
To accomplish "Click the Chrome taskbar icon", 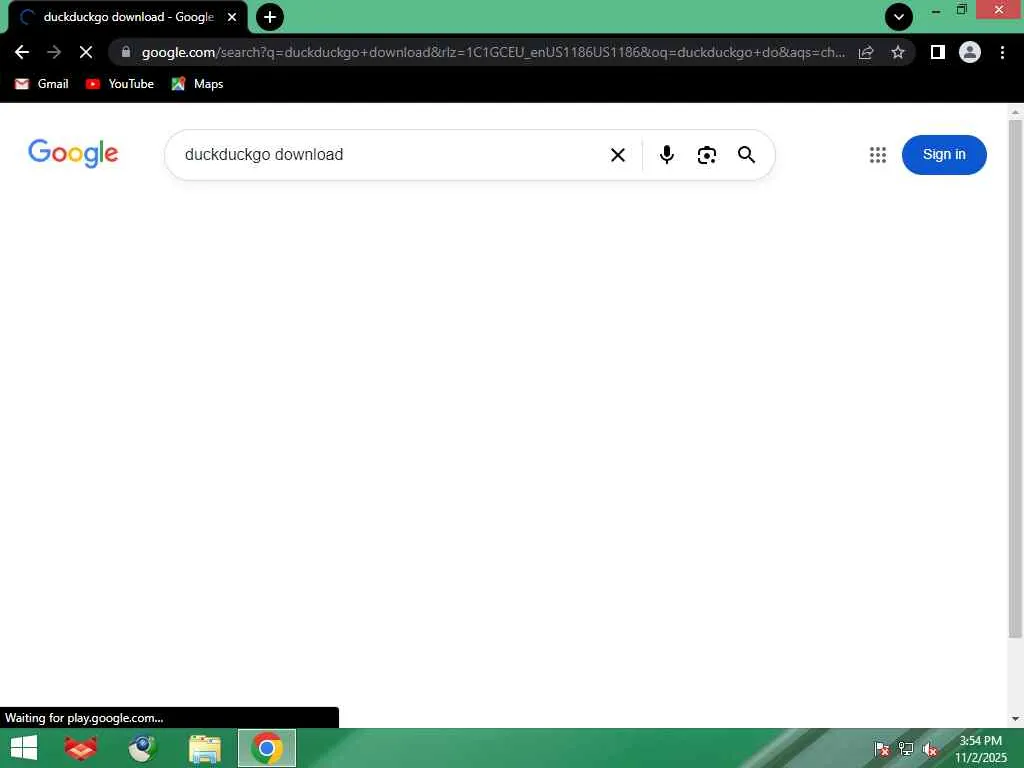I will 266,748.
